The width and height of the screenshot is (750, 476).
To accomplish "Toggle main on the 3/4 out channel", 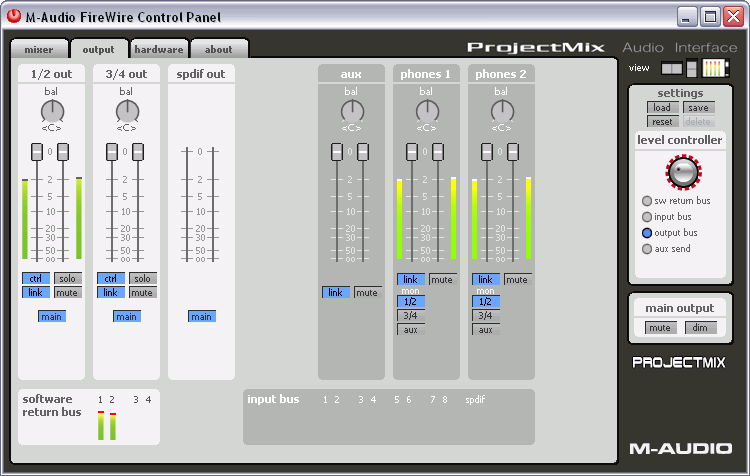I will tap(127, 316).
